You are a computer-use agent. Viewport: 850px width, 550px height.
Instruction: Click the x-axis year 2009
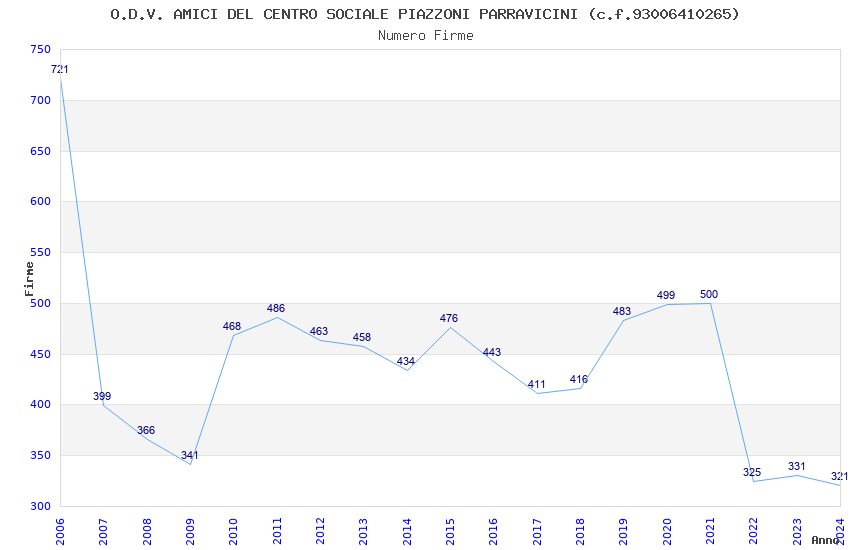[190, 531]
